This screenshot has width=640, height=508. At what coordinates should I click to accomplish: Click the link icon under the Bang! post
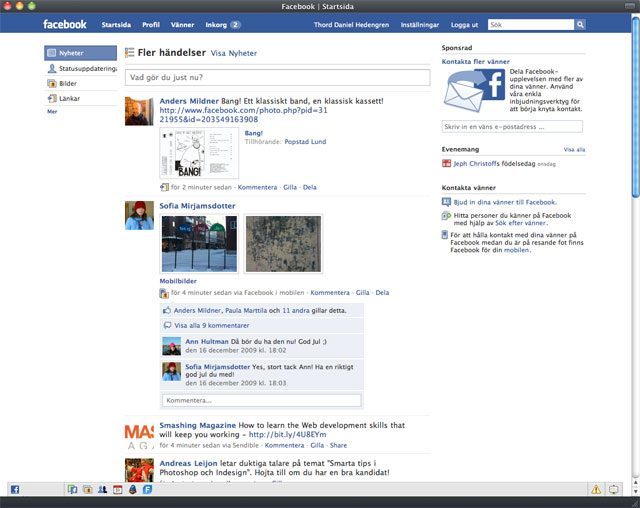[164, 187]
